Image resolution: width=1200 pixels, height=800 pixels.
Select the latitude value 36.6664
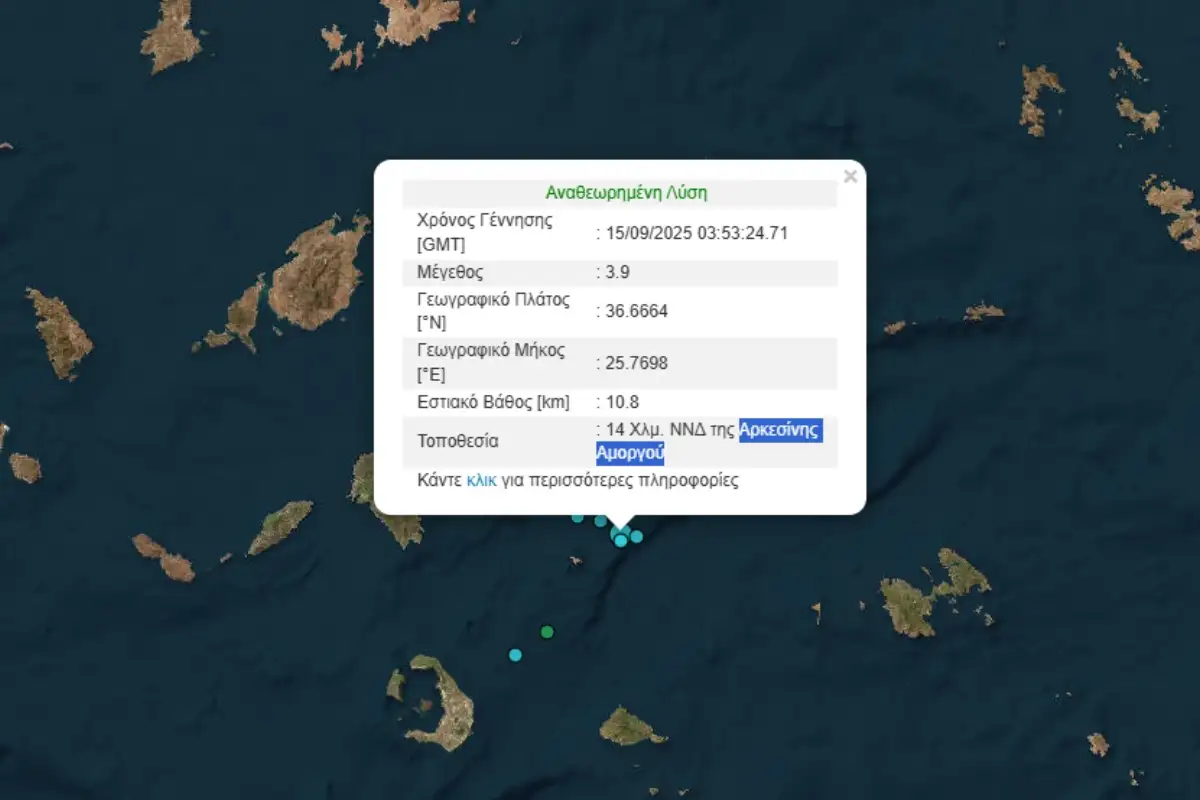pyautogui.click(x=634, y=311)
